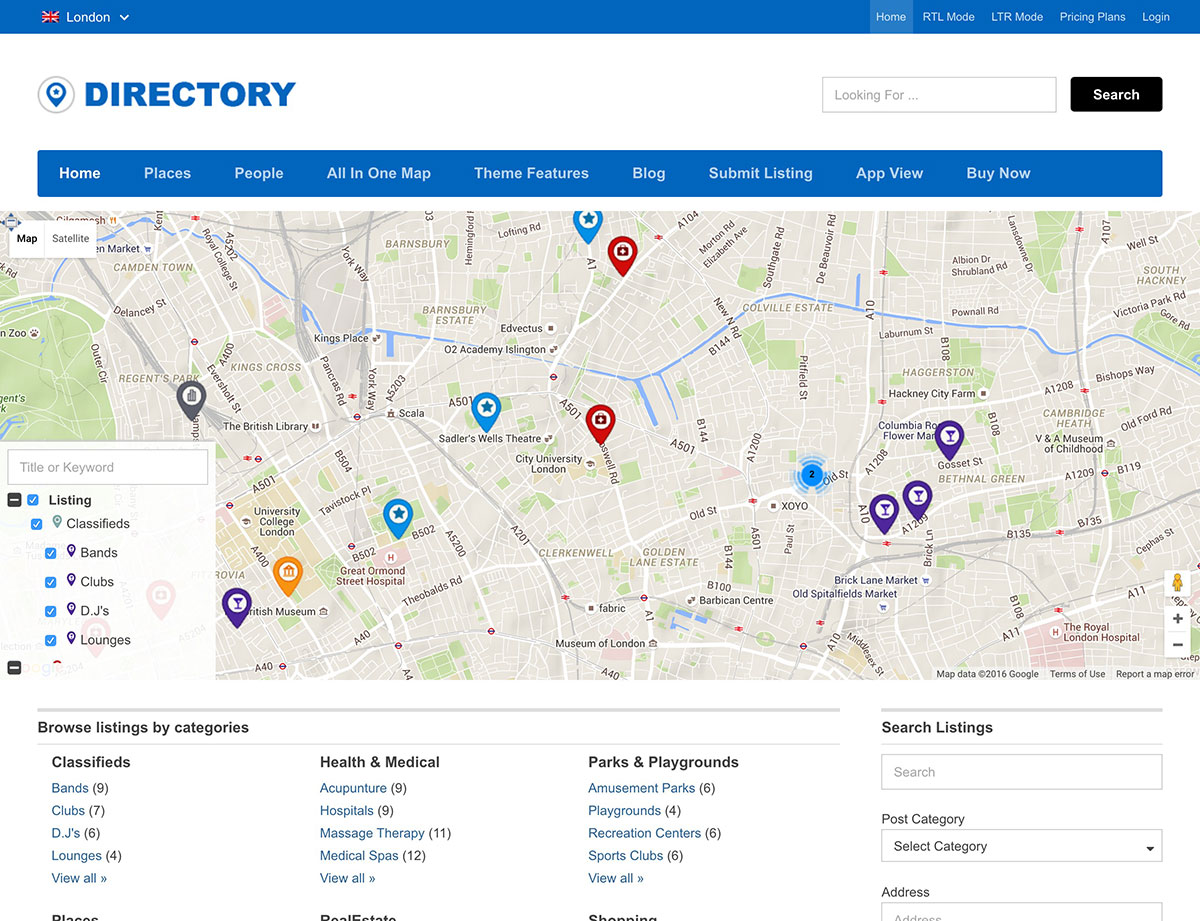Open the blue cluster marker showing 2
This screenshot has width=1200, height=921.
(811, 475)
